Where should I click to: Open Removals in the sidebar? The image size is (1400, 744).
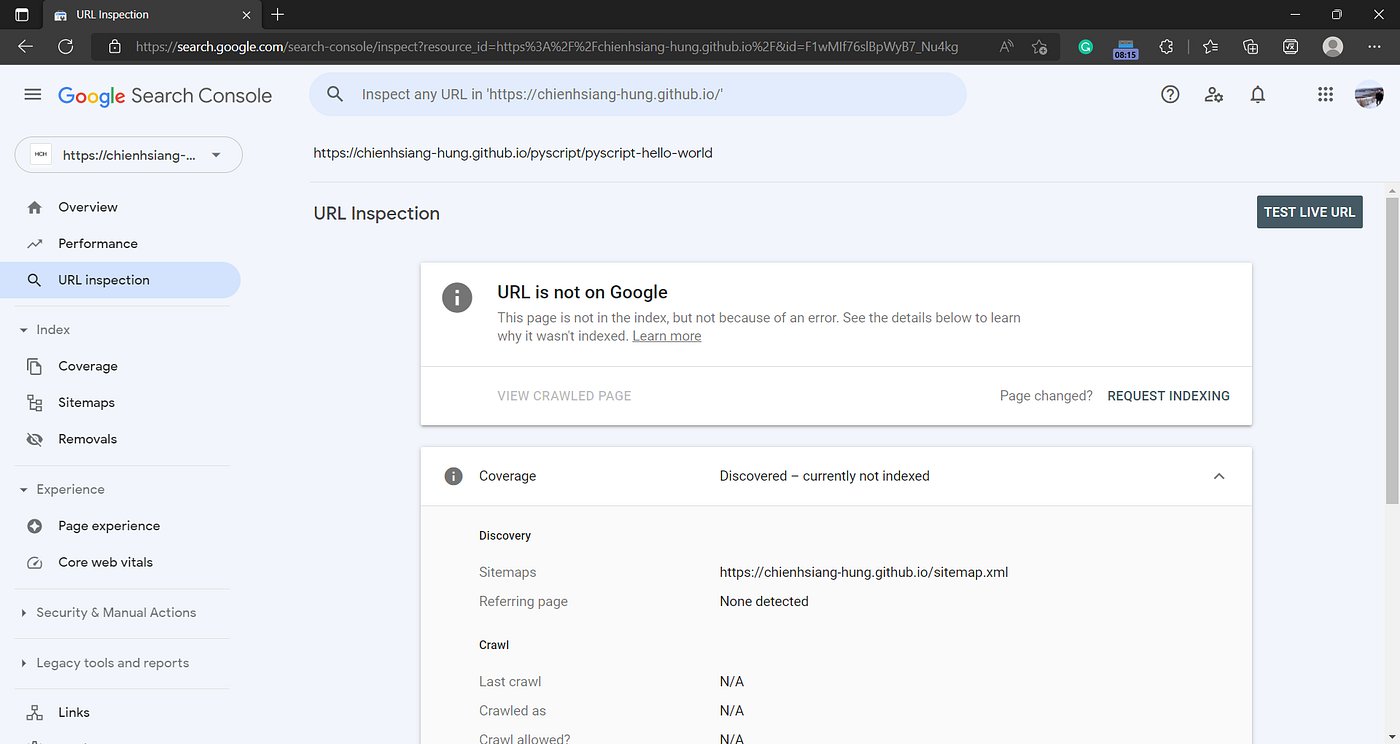point(120,439)
